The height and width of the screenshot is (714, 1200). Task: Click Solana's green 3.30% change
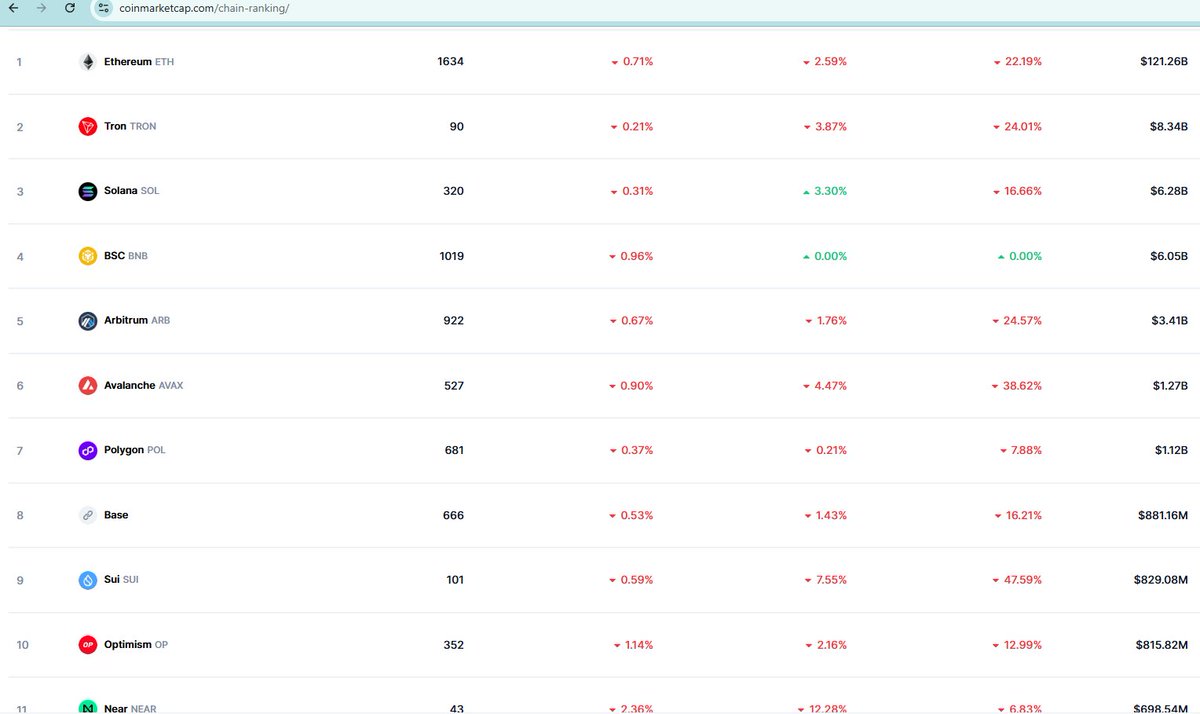(x=825, y=191)
